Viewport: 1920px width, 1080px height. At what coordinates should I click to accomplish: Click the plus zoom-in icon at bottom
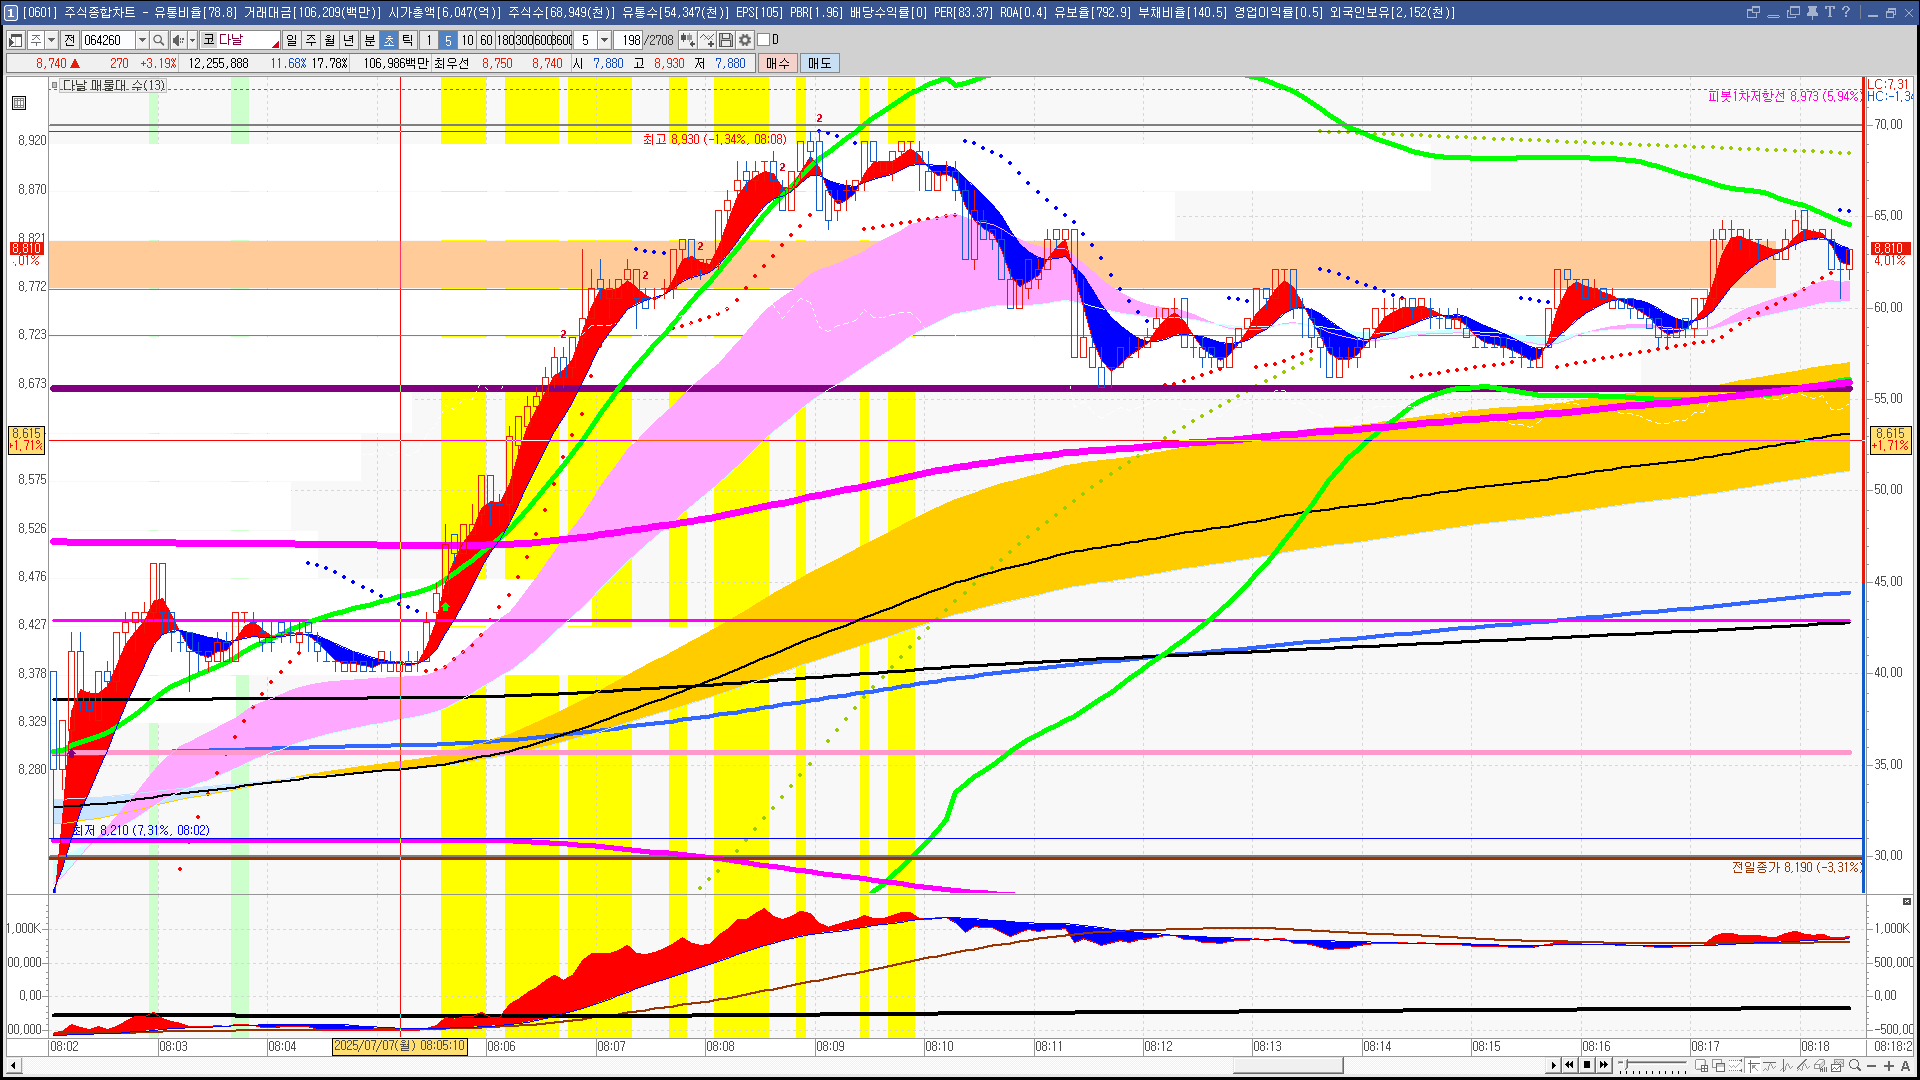click(x=1889, y=1066)
